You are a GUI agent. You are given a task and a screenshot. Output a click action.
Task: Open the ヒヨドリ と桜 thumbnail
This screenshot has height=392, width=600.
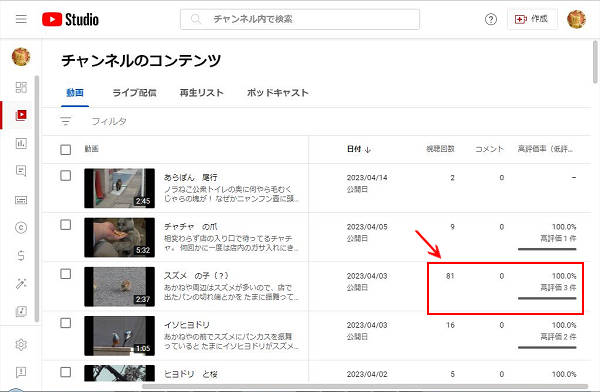(119, 373)
